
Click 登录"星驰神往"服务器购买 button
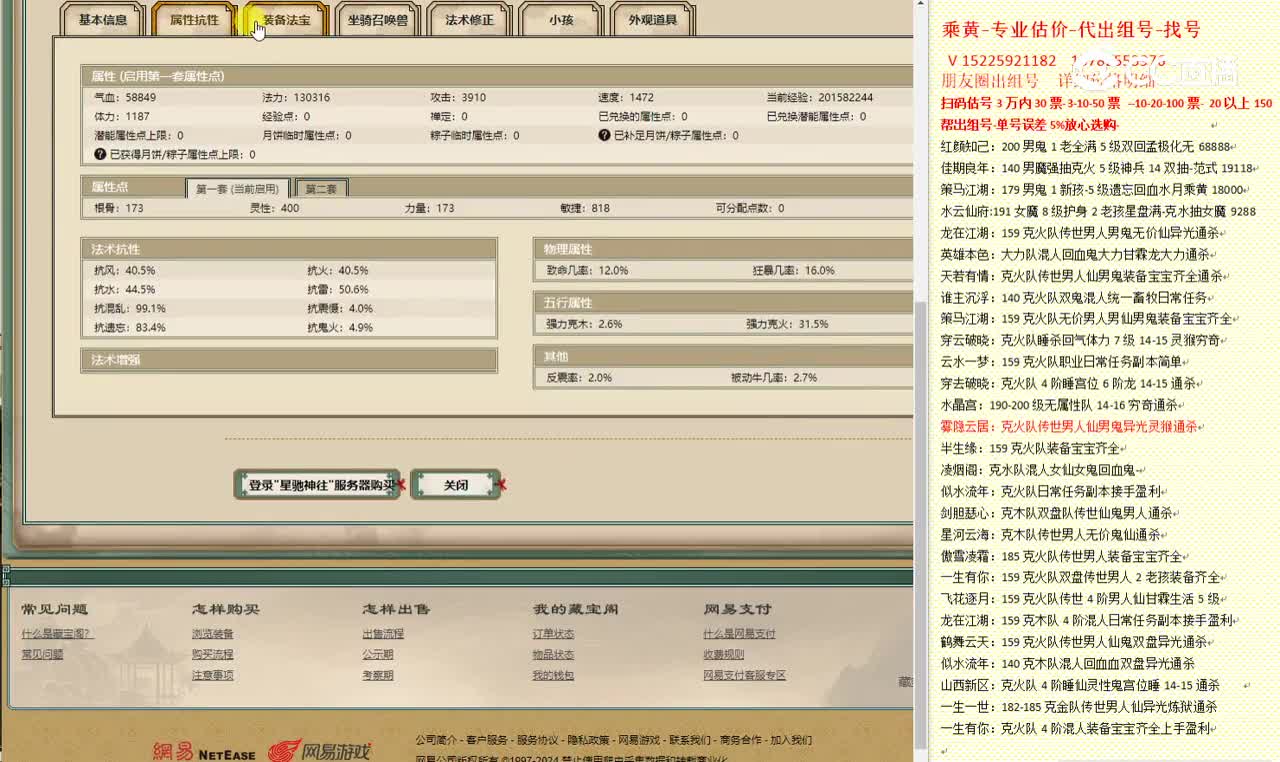point(317,485)
